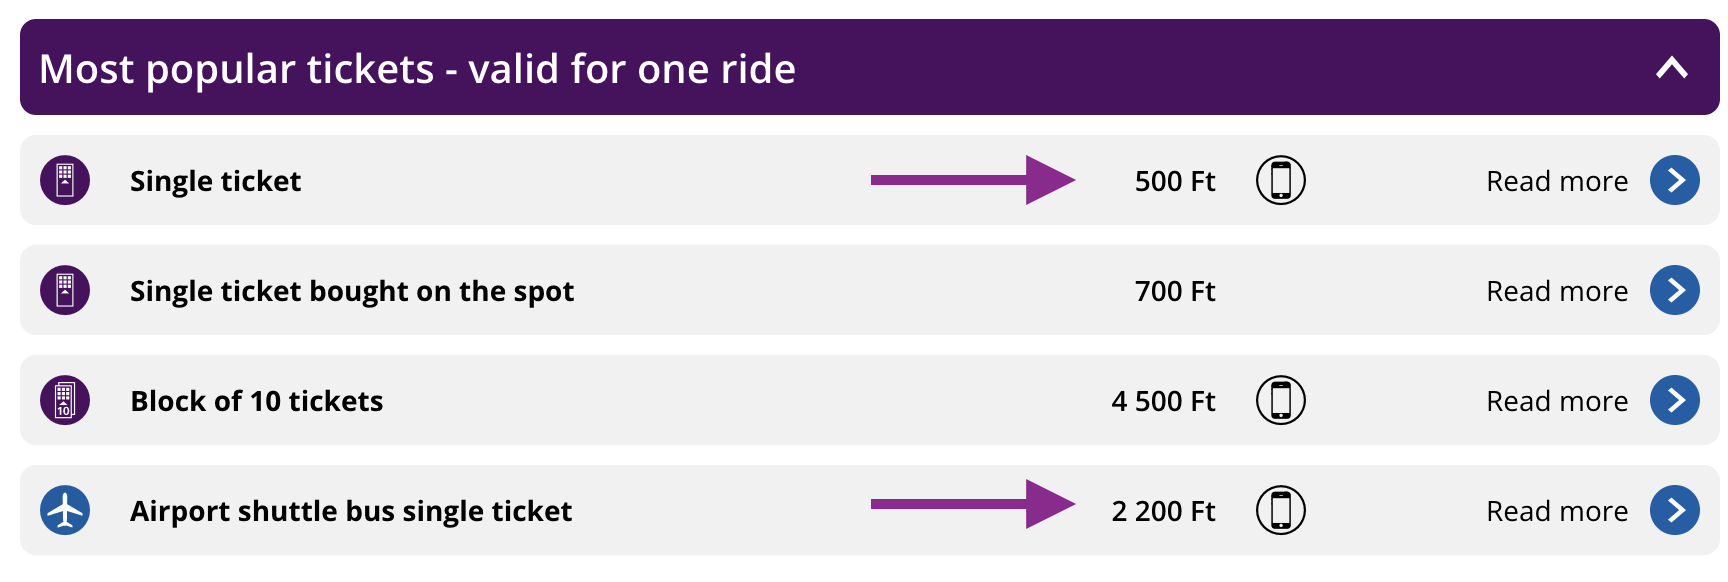Viewport: 1728px width, 582px height.
Task: Click the mobile phone icon beside 4 500 Ft
Action: (1281, 400)
